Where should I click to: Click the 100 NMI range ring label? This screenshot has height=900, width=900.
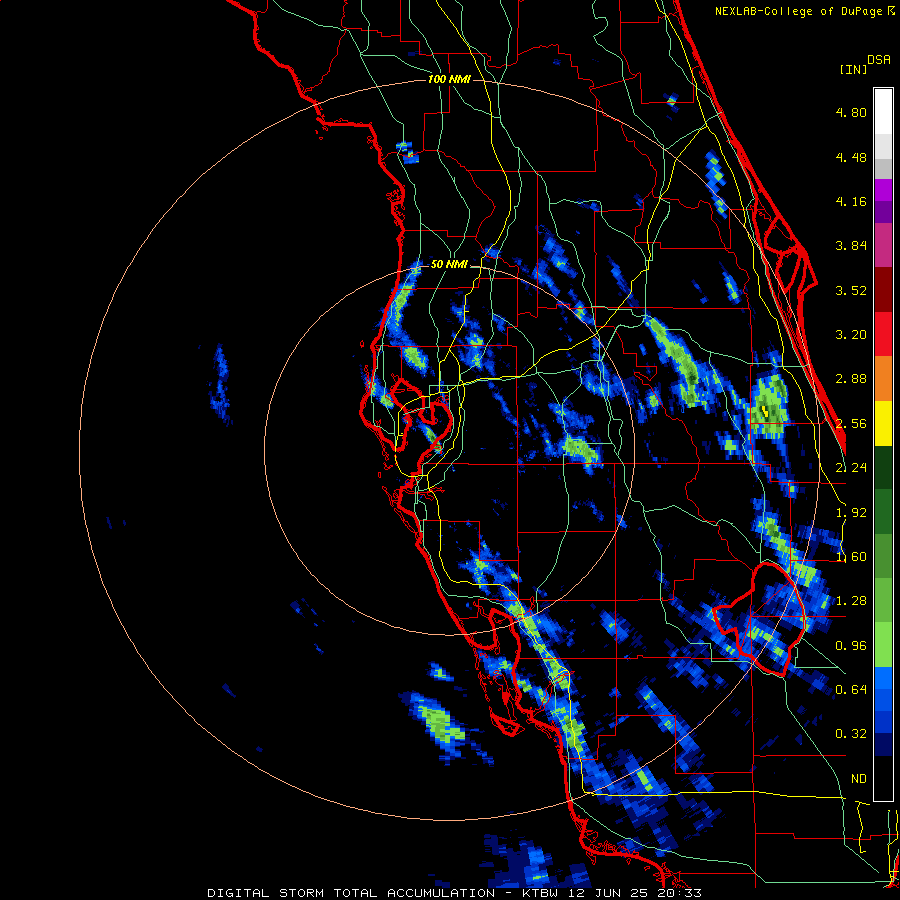(449, 79)
